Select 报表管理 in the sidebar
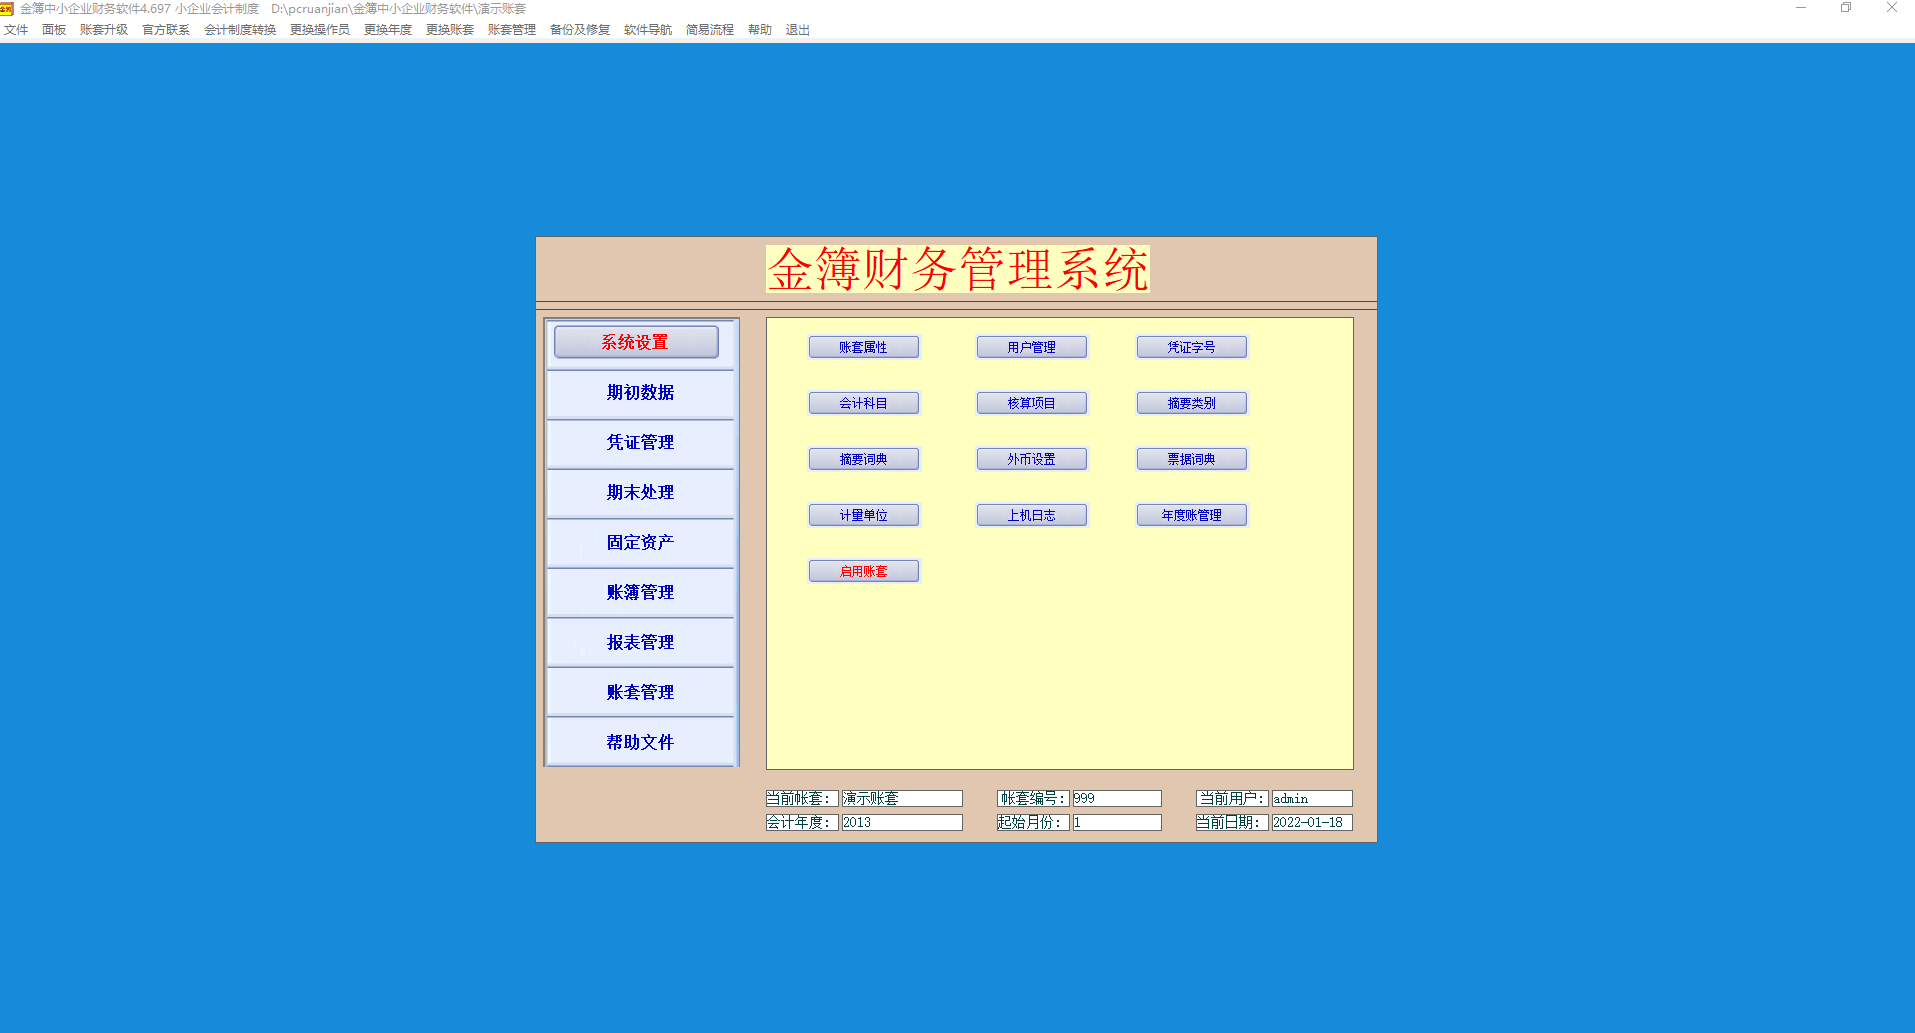This screenshot has height=1033, width=1915. pyautogui.click(x=640, y=643)
